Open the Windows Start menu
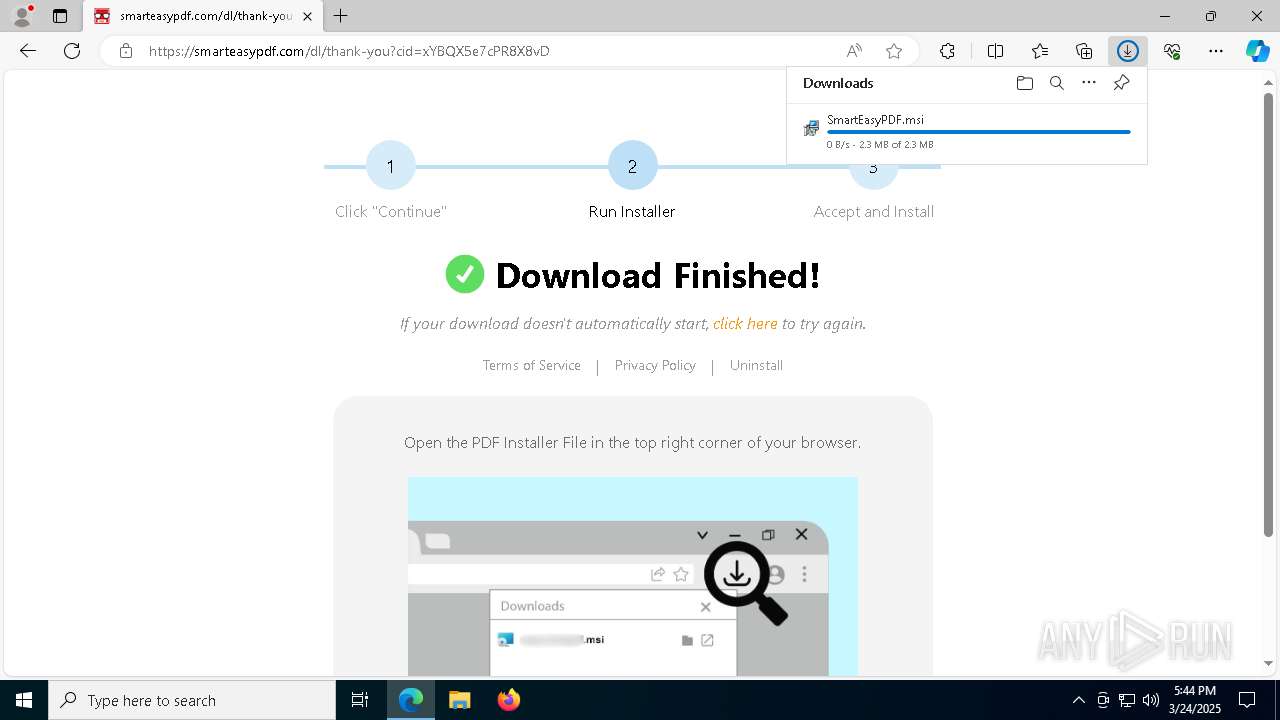The height and width of the screenshot is (720, 1280). click(x=24, y=700)
